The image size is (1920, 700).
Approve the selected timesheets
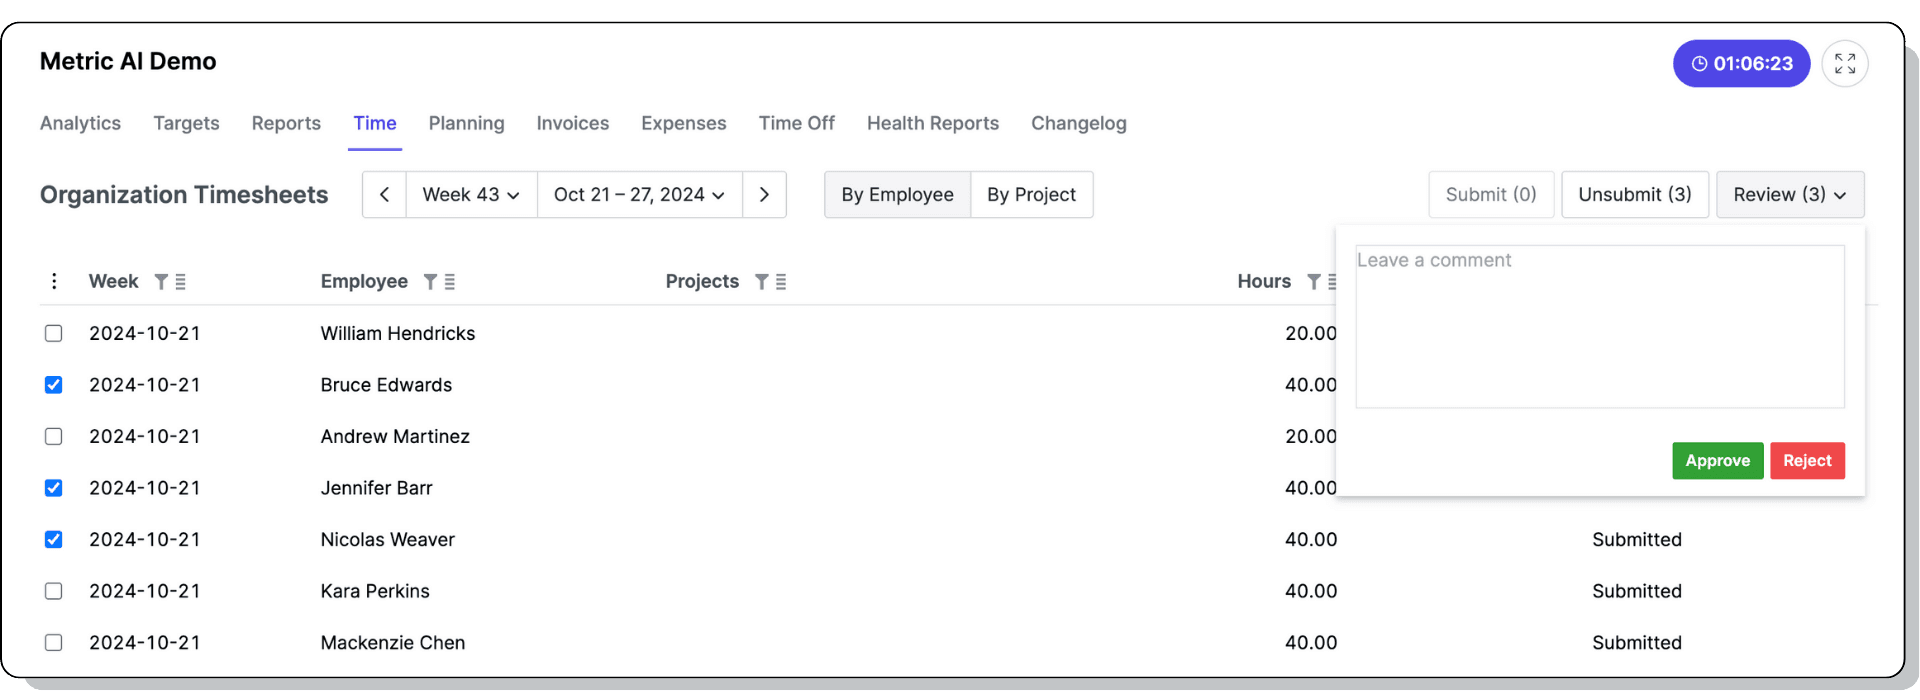point(1717,461)
